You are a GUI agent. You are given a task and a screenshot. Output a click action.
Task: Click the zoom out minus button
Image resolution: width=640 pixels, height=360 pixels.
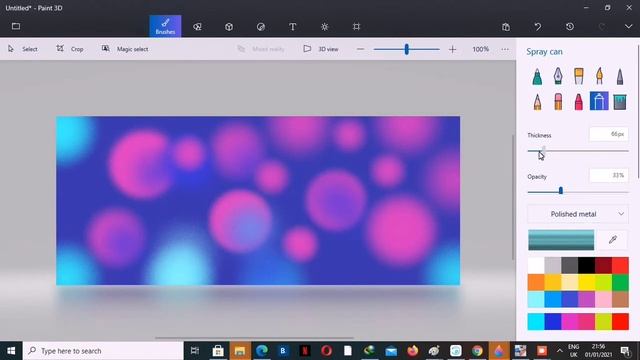tap(360, 49)
